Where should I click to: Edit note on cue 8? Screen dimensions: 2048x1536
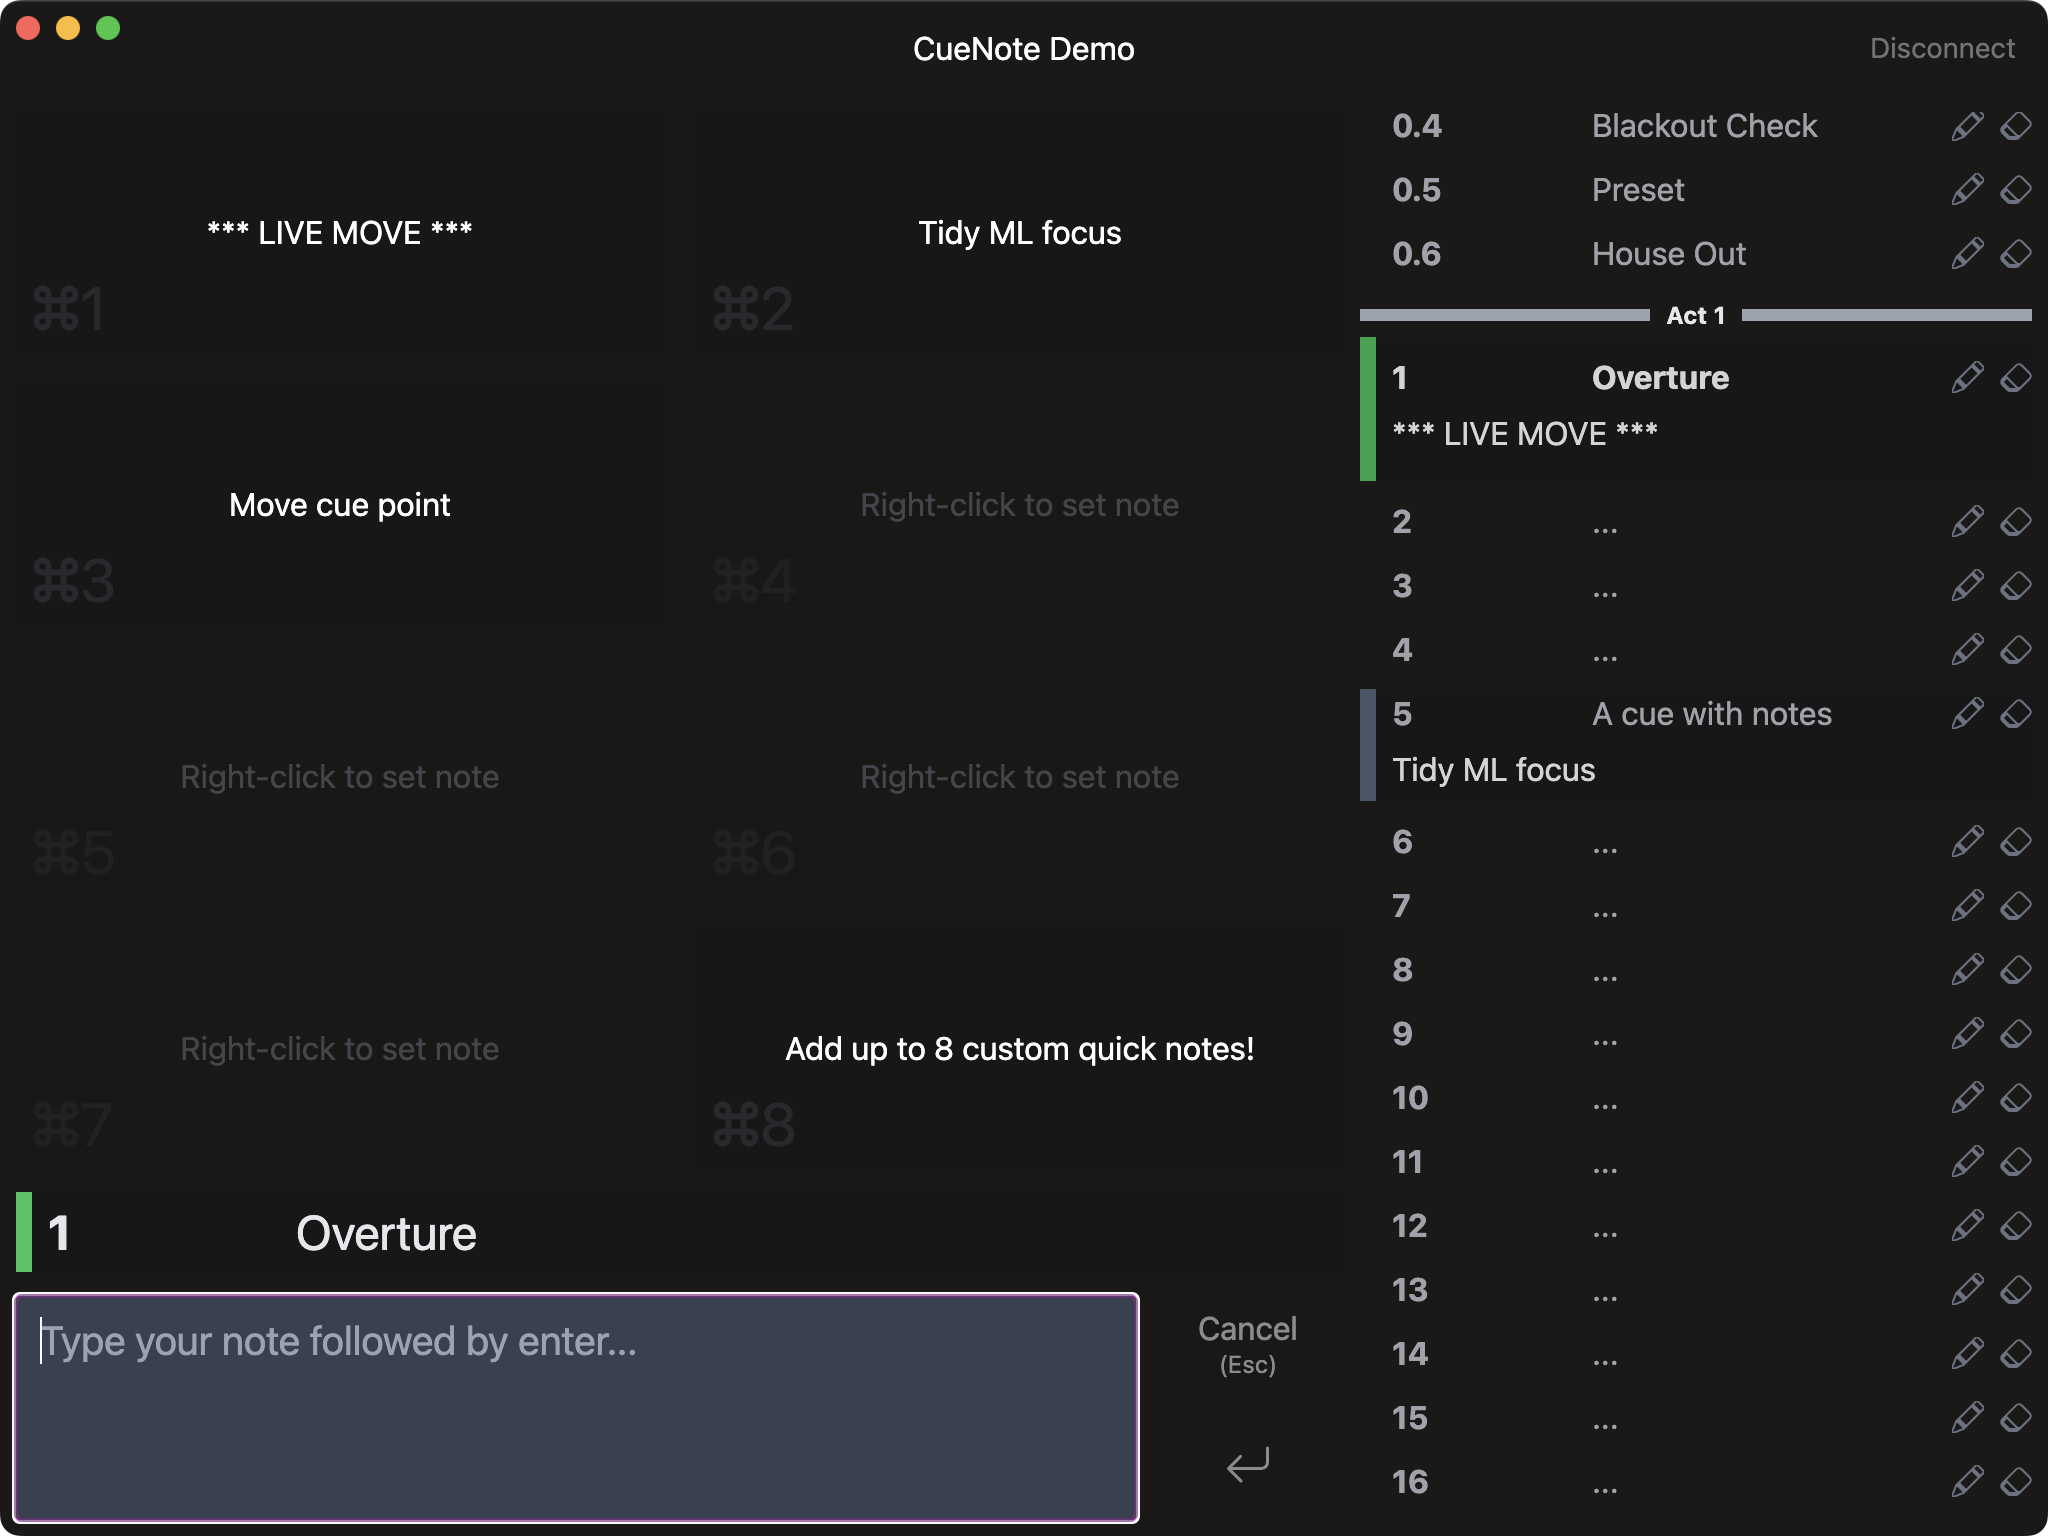(x=1967, y=970)
